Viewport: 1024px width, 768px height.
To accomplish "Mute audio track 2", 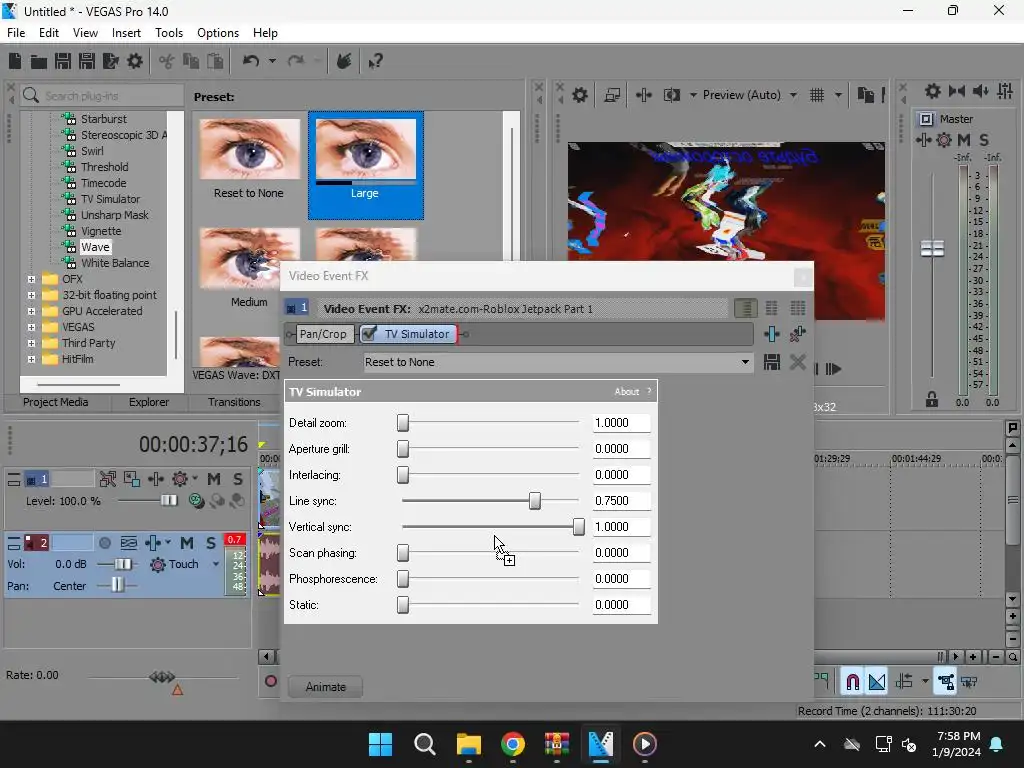I will (187, 543).
